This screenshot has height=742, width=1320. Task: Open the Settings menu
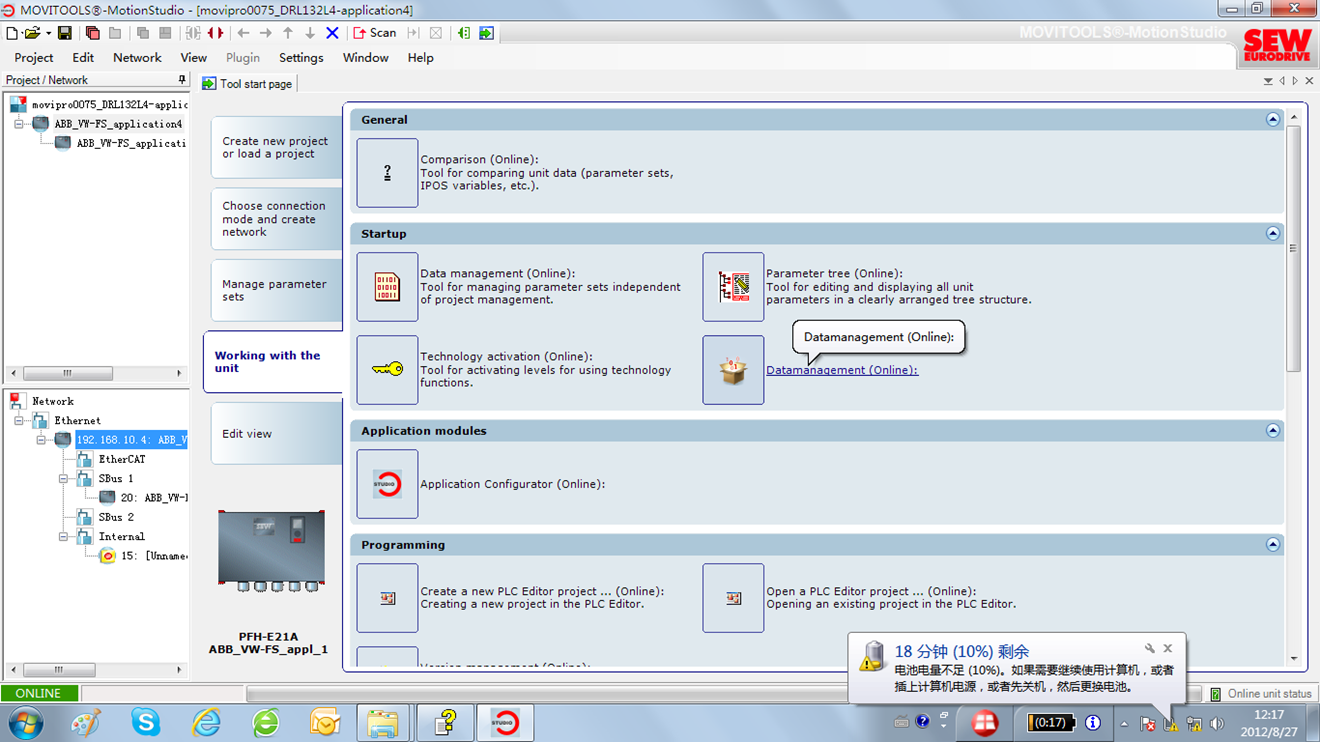(301, 58)
